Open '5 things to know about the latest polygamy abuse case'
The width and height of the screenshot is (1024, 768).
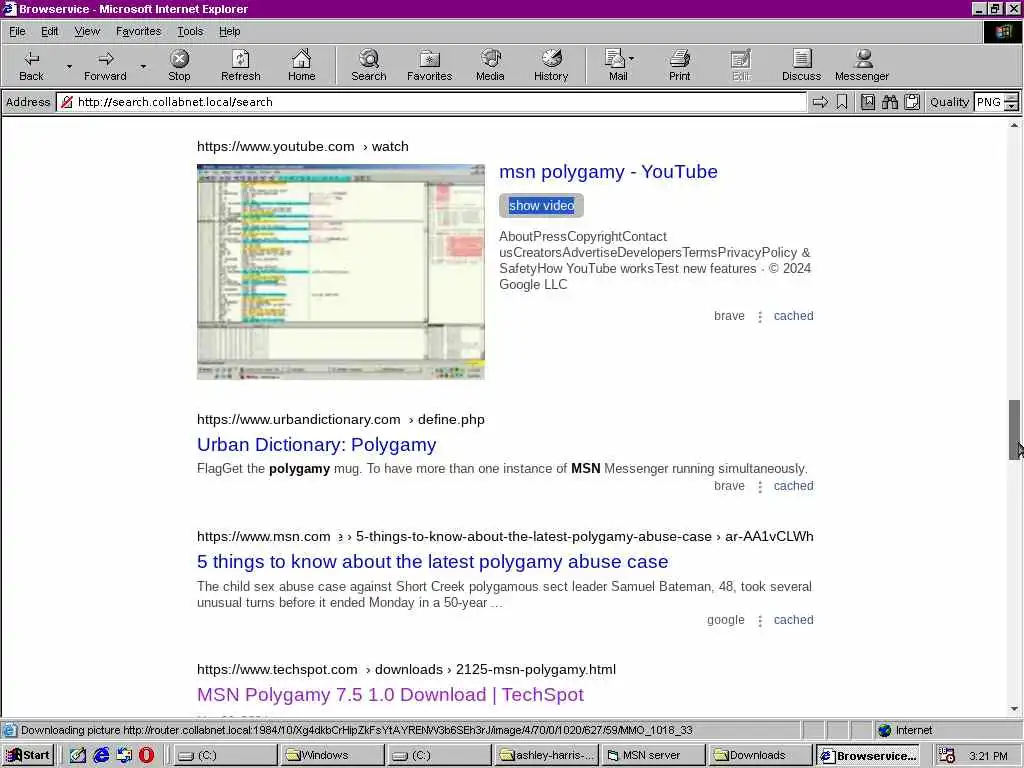[432, 562]
